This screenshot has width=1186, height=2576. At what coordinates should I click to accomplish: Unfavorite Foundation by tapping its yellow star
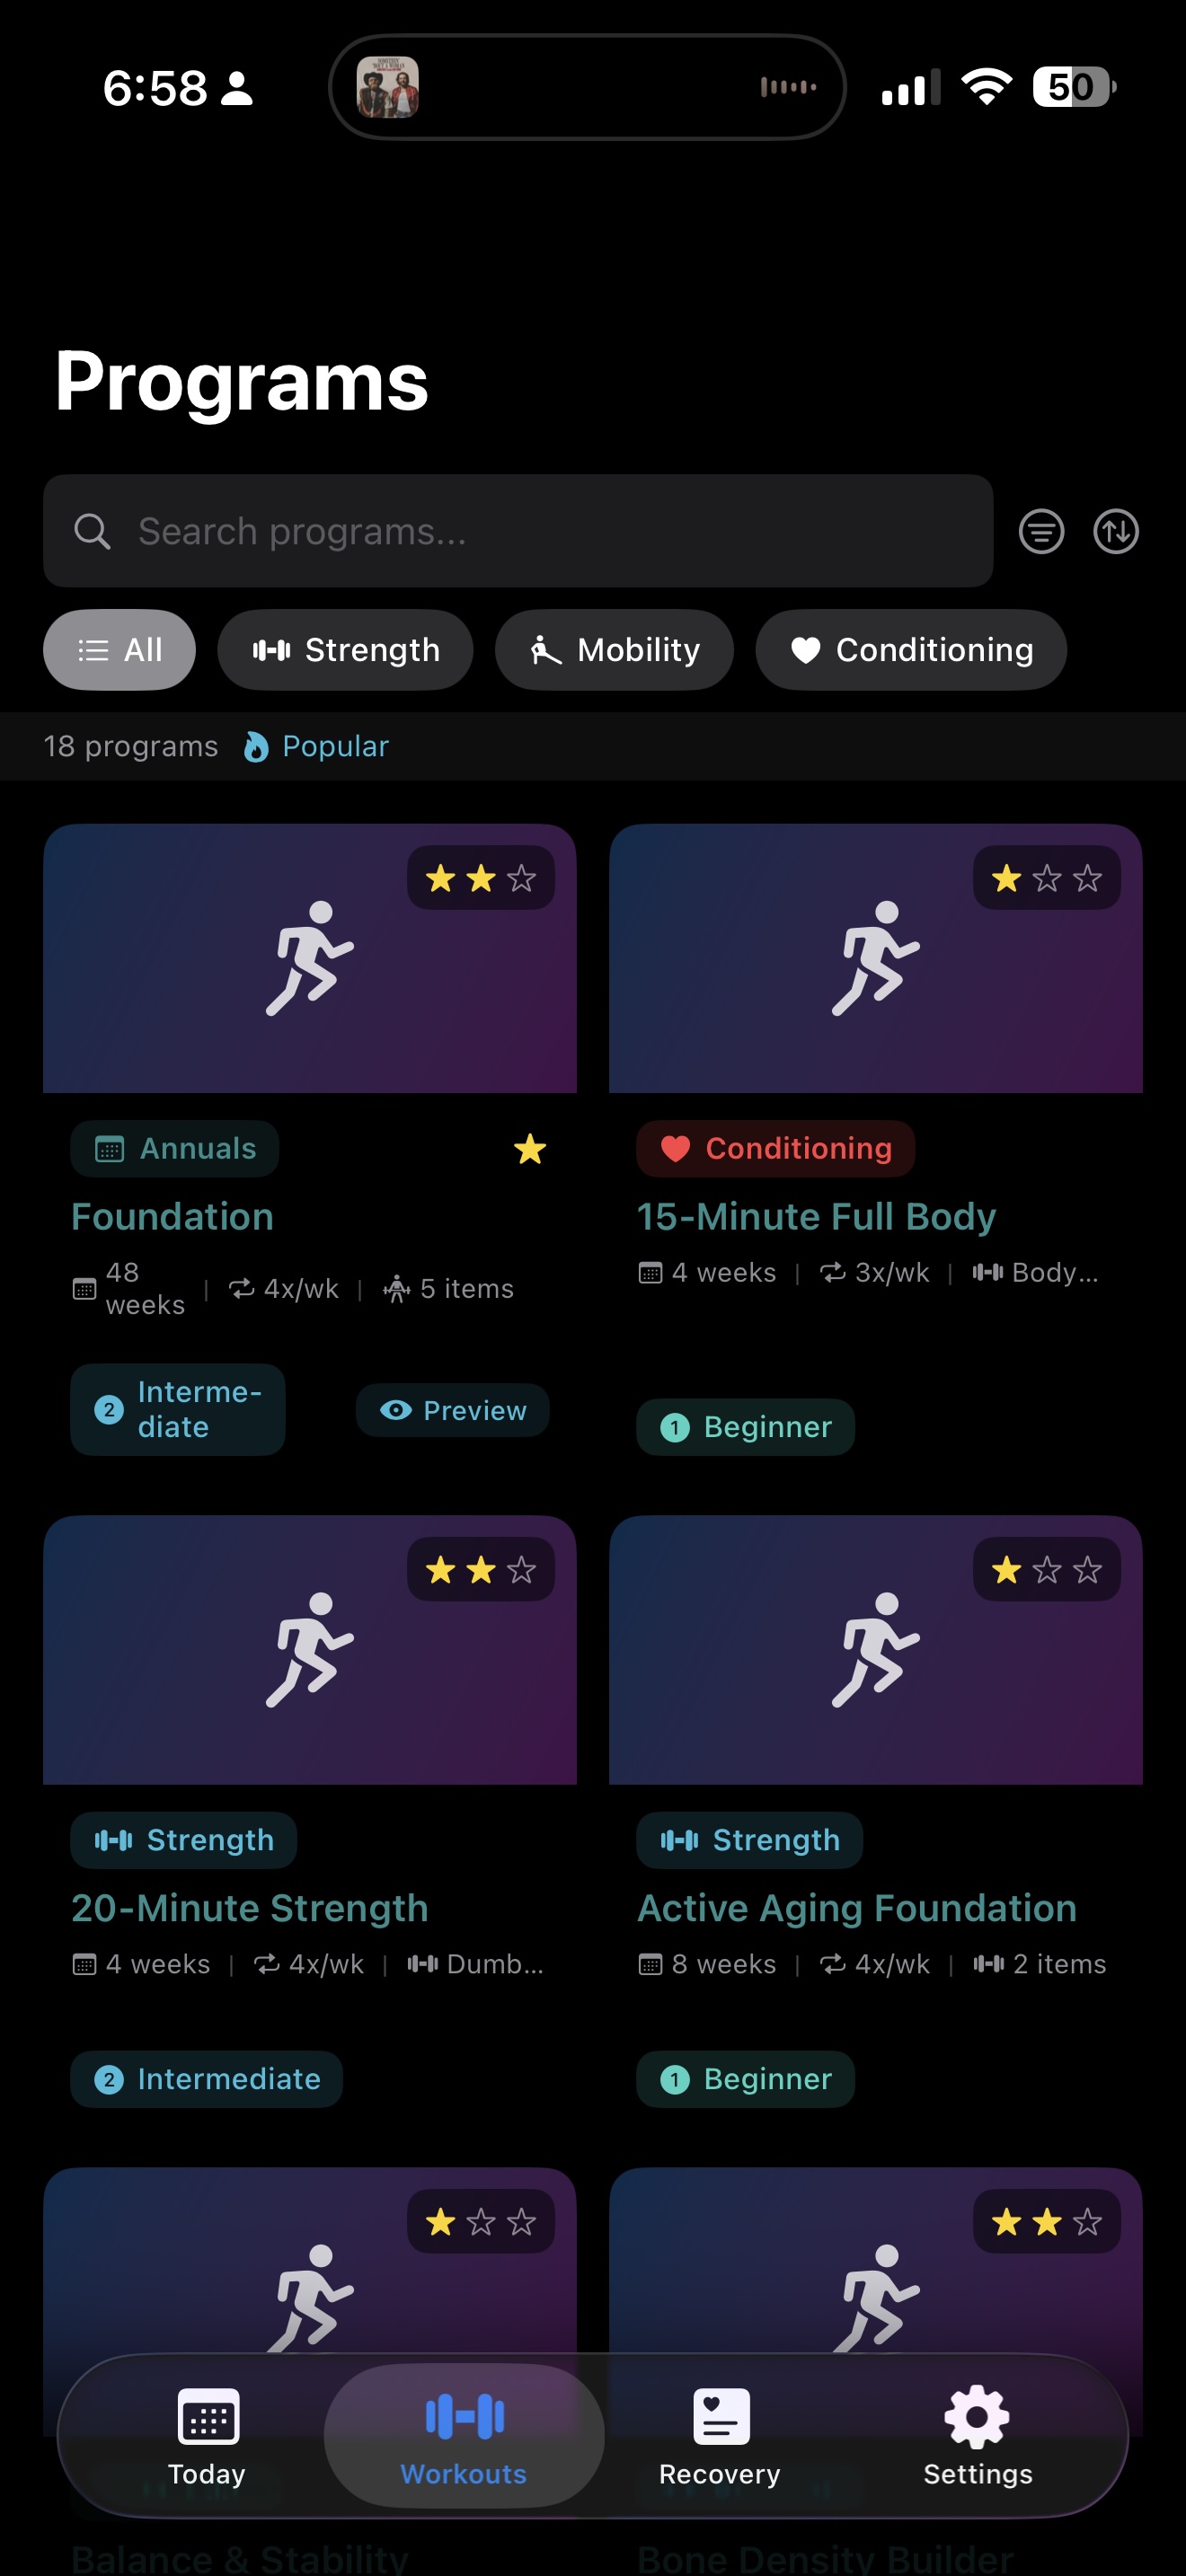530,1149
